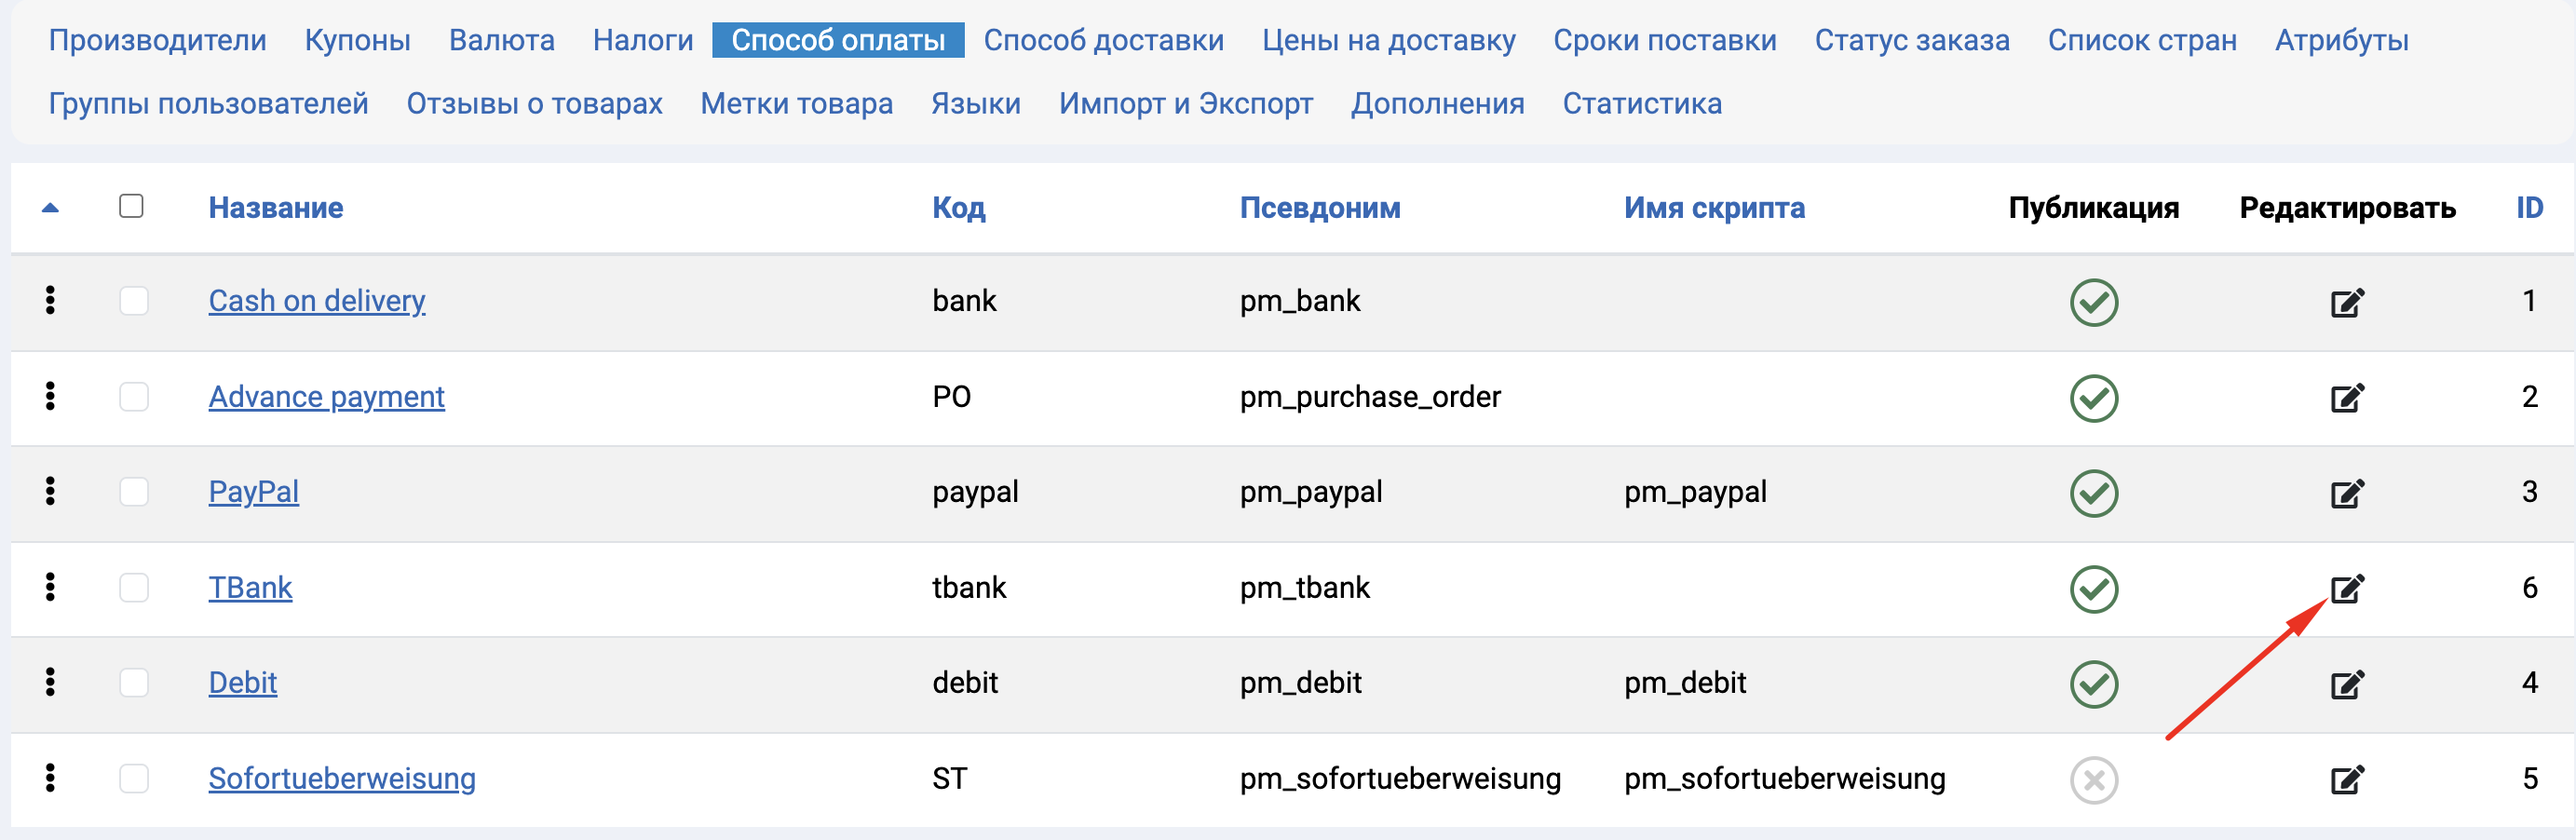This screenshot has width=2576, height=840.
Task: Toggle ordering sort arrow in header
Action: (x=50, y=208)
